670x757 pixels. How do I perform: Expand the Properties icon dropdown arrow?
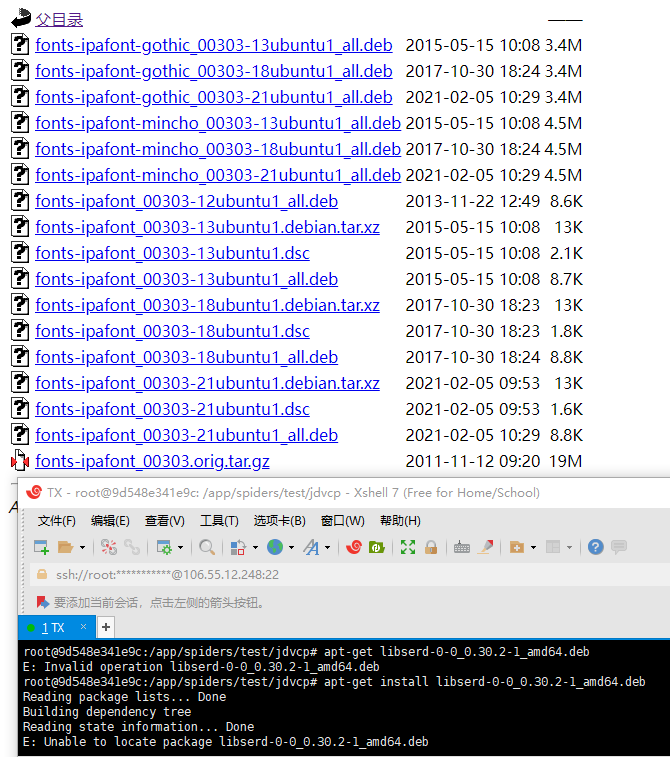tap(181, 547)
